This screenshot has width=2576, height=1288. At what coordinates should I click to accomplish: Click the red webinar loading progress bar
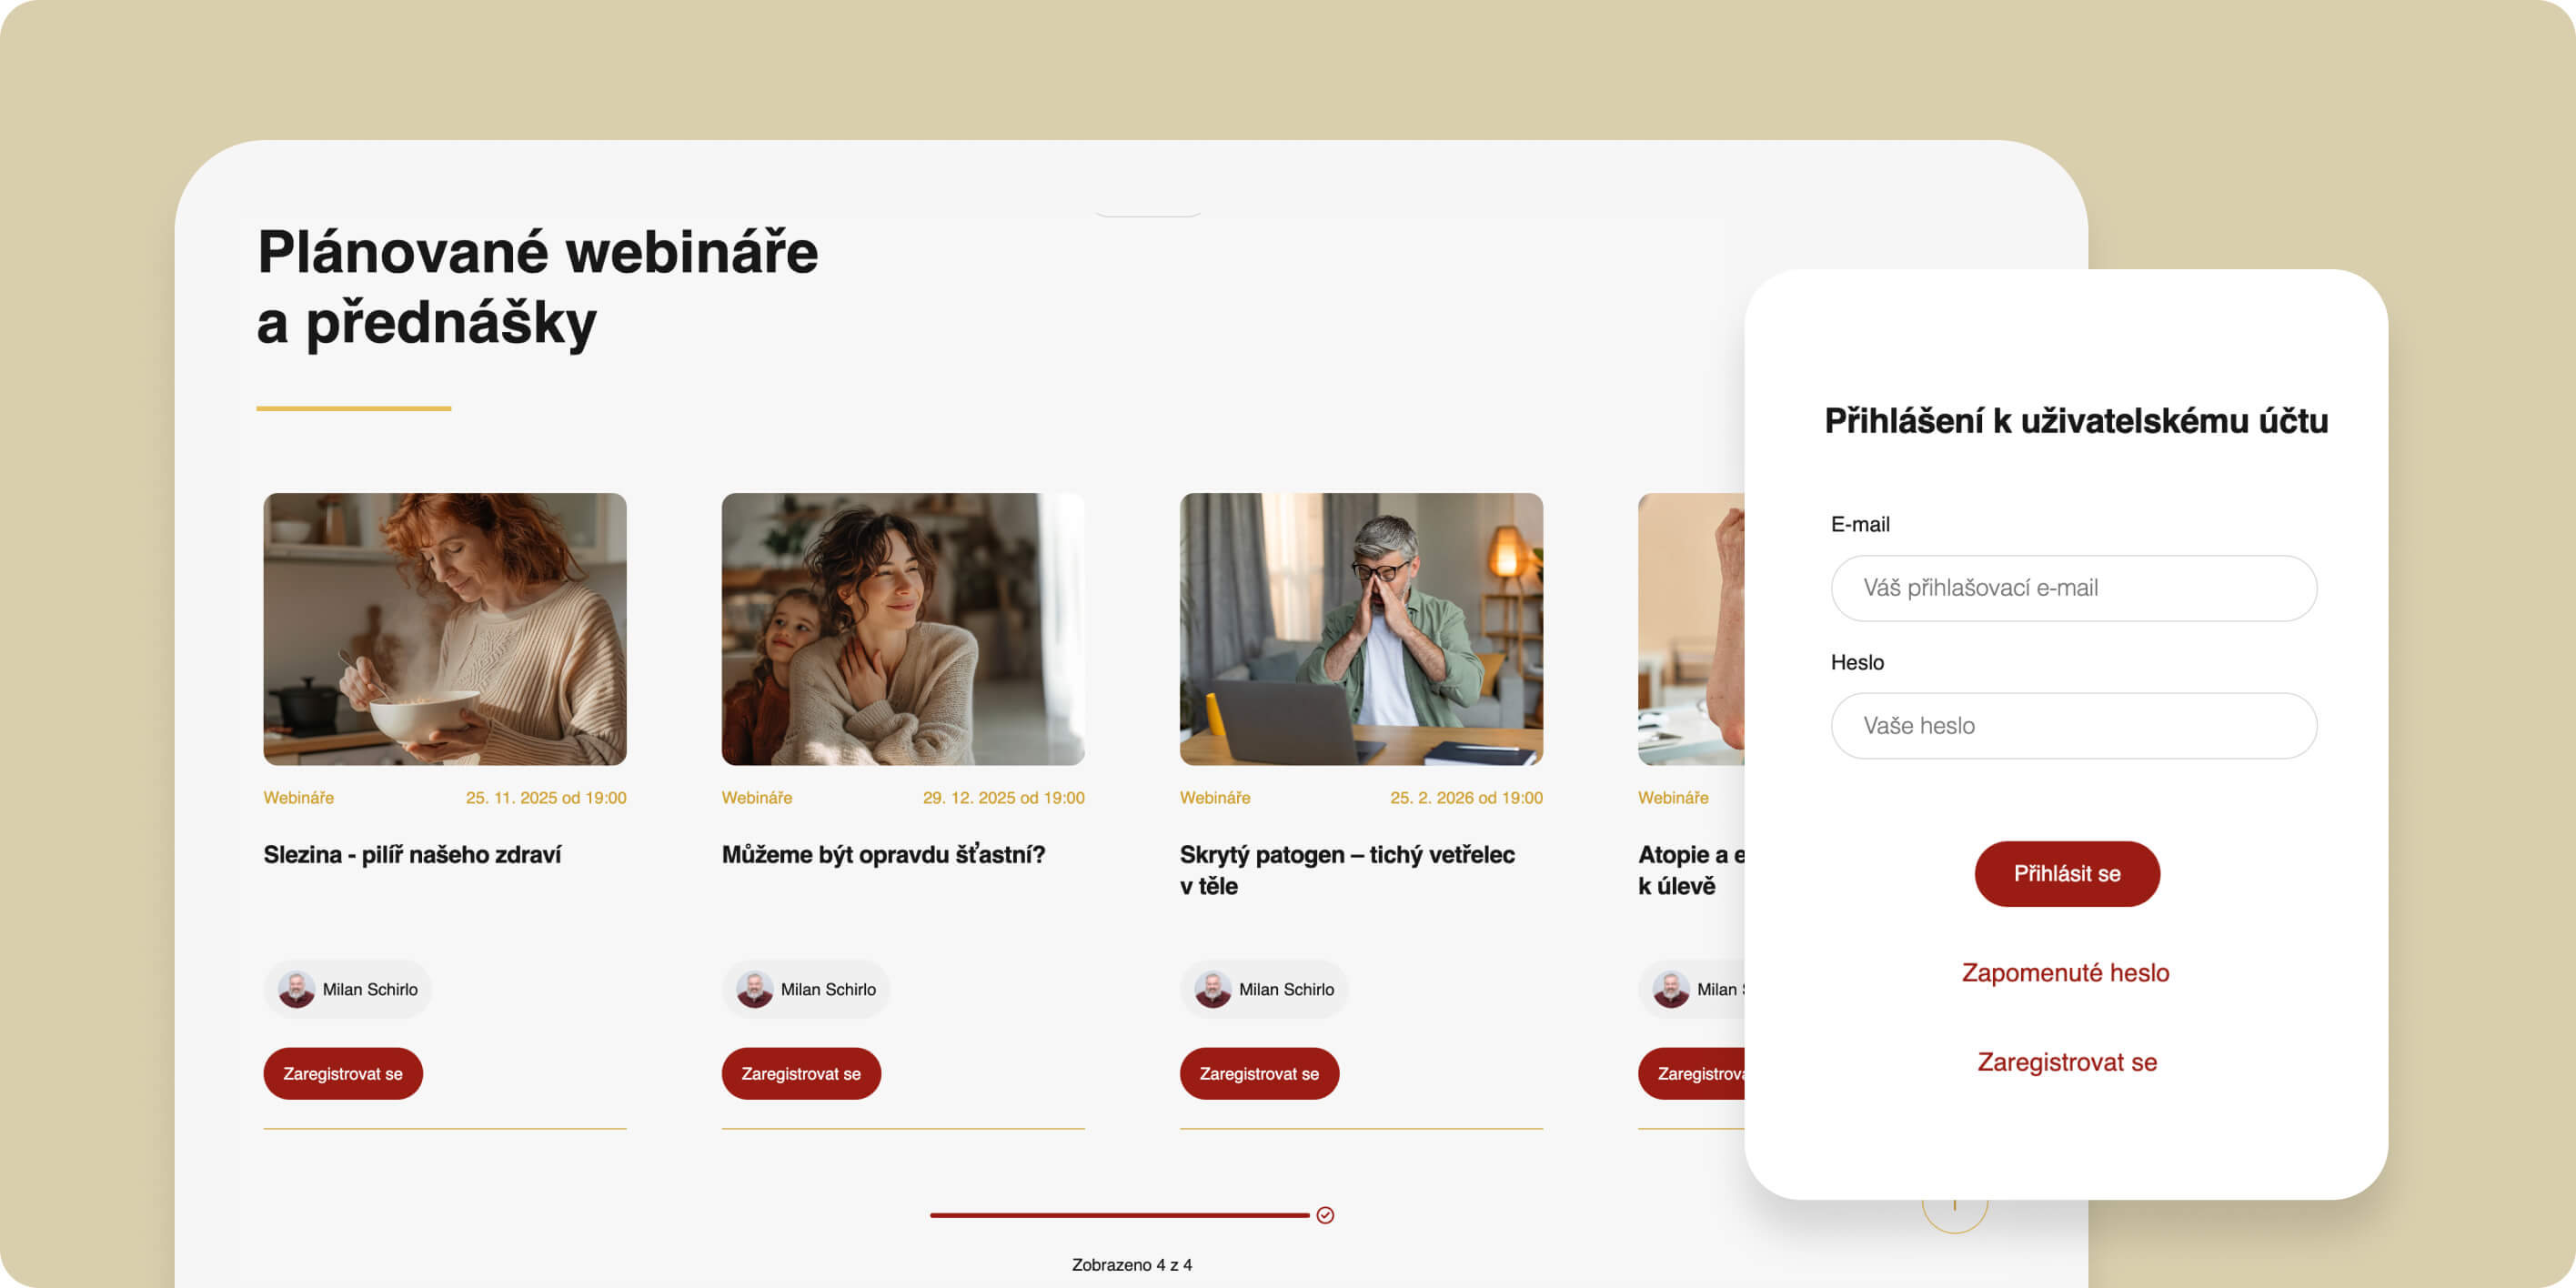click(1119, 1215)
